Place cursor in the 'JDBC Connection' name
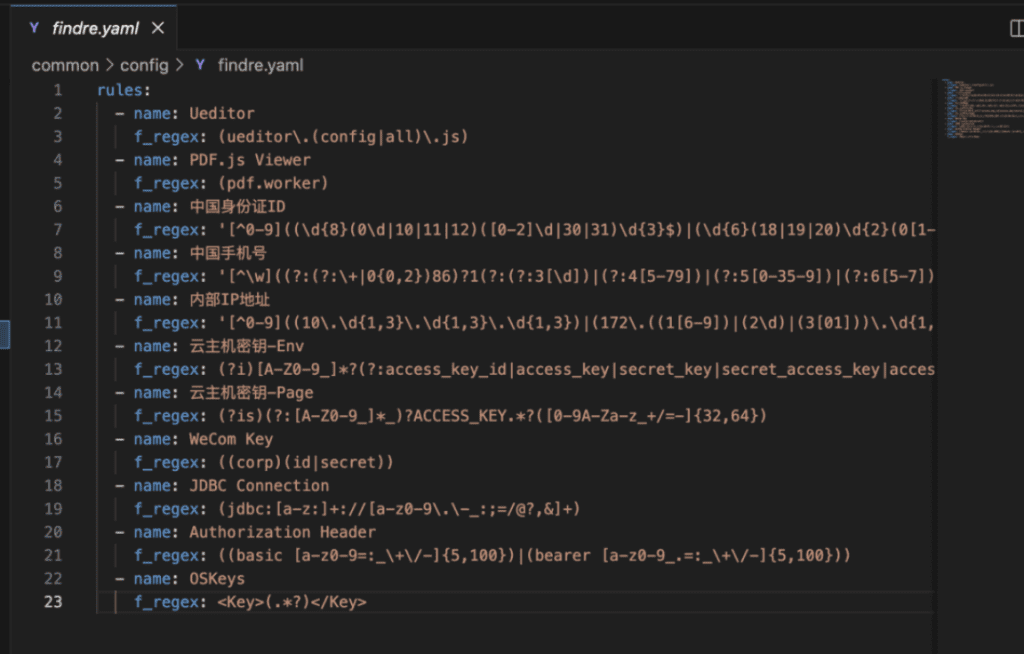The image size is (1024, 654). (259, 485)
